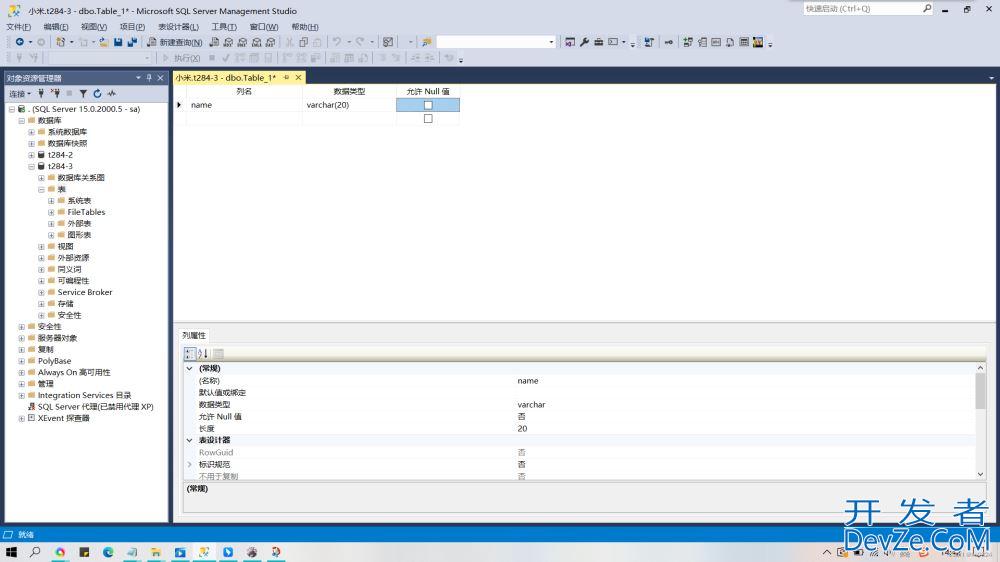The width and height of the screenshot is (1000, 562).
Task: Collapse the (常规) section in column properties
Action: point(189,369)
